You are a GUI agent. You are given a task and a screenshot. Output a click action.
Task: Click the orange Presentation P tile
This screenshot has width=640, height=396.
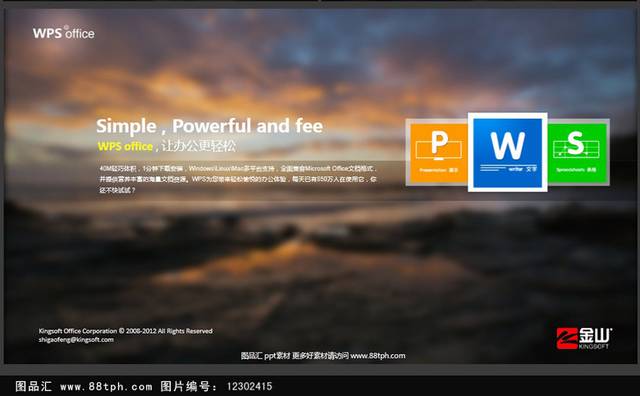click(x=438, y=152)
